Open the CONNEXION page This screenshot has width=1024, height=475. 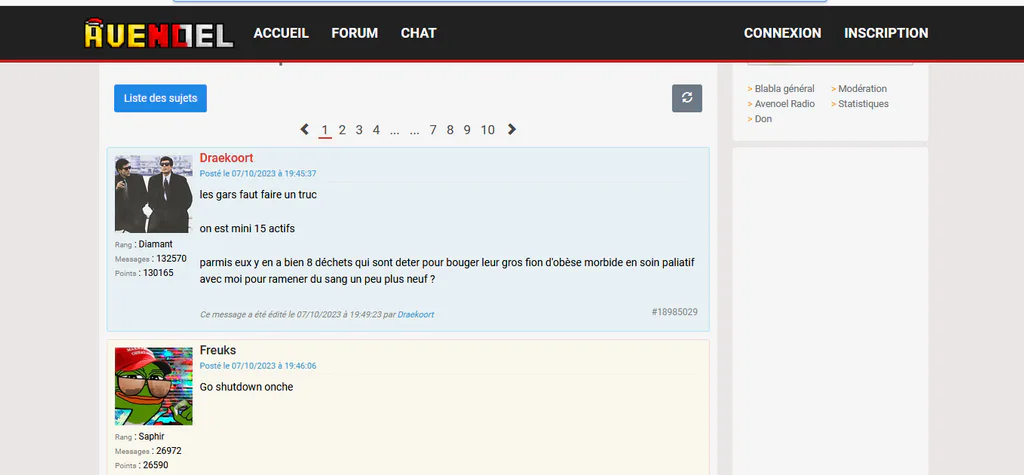pyautogui.click(x=782, y=33)
